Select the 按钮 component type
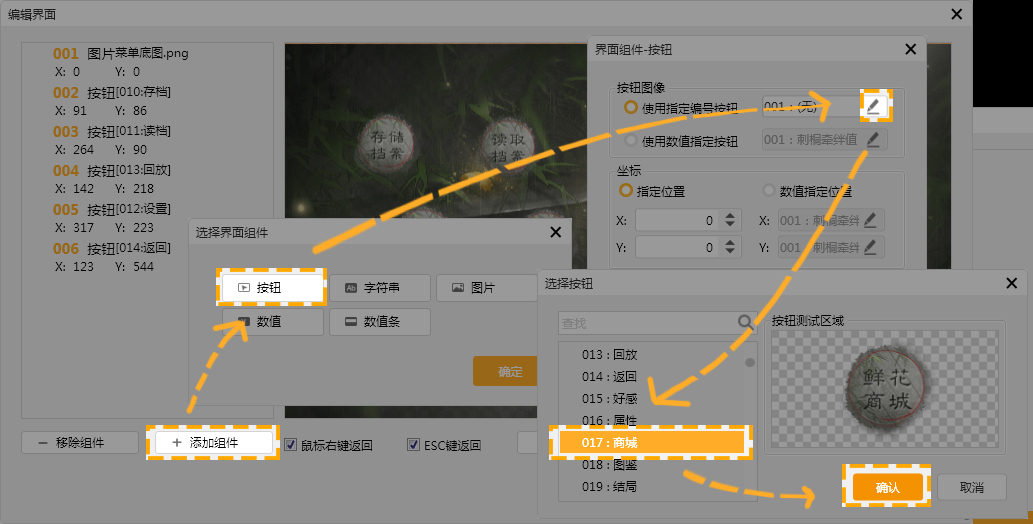The image size is (1033, 524). pos(272,287)
